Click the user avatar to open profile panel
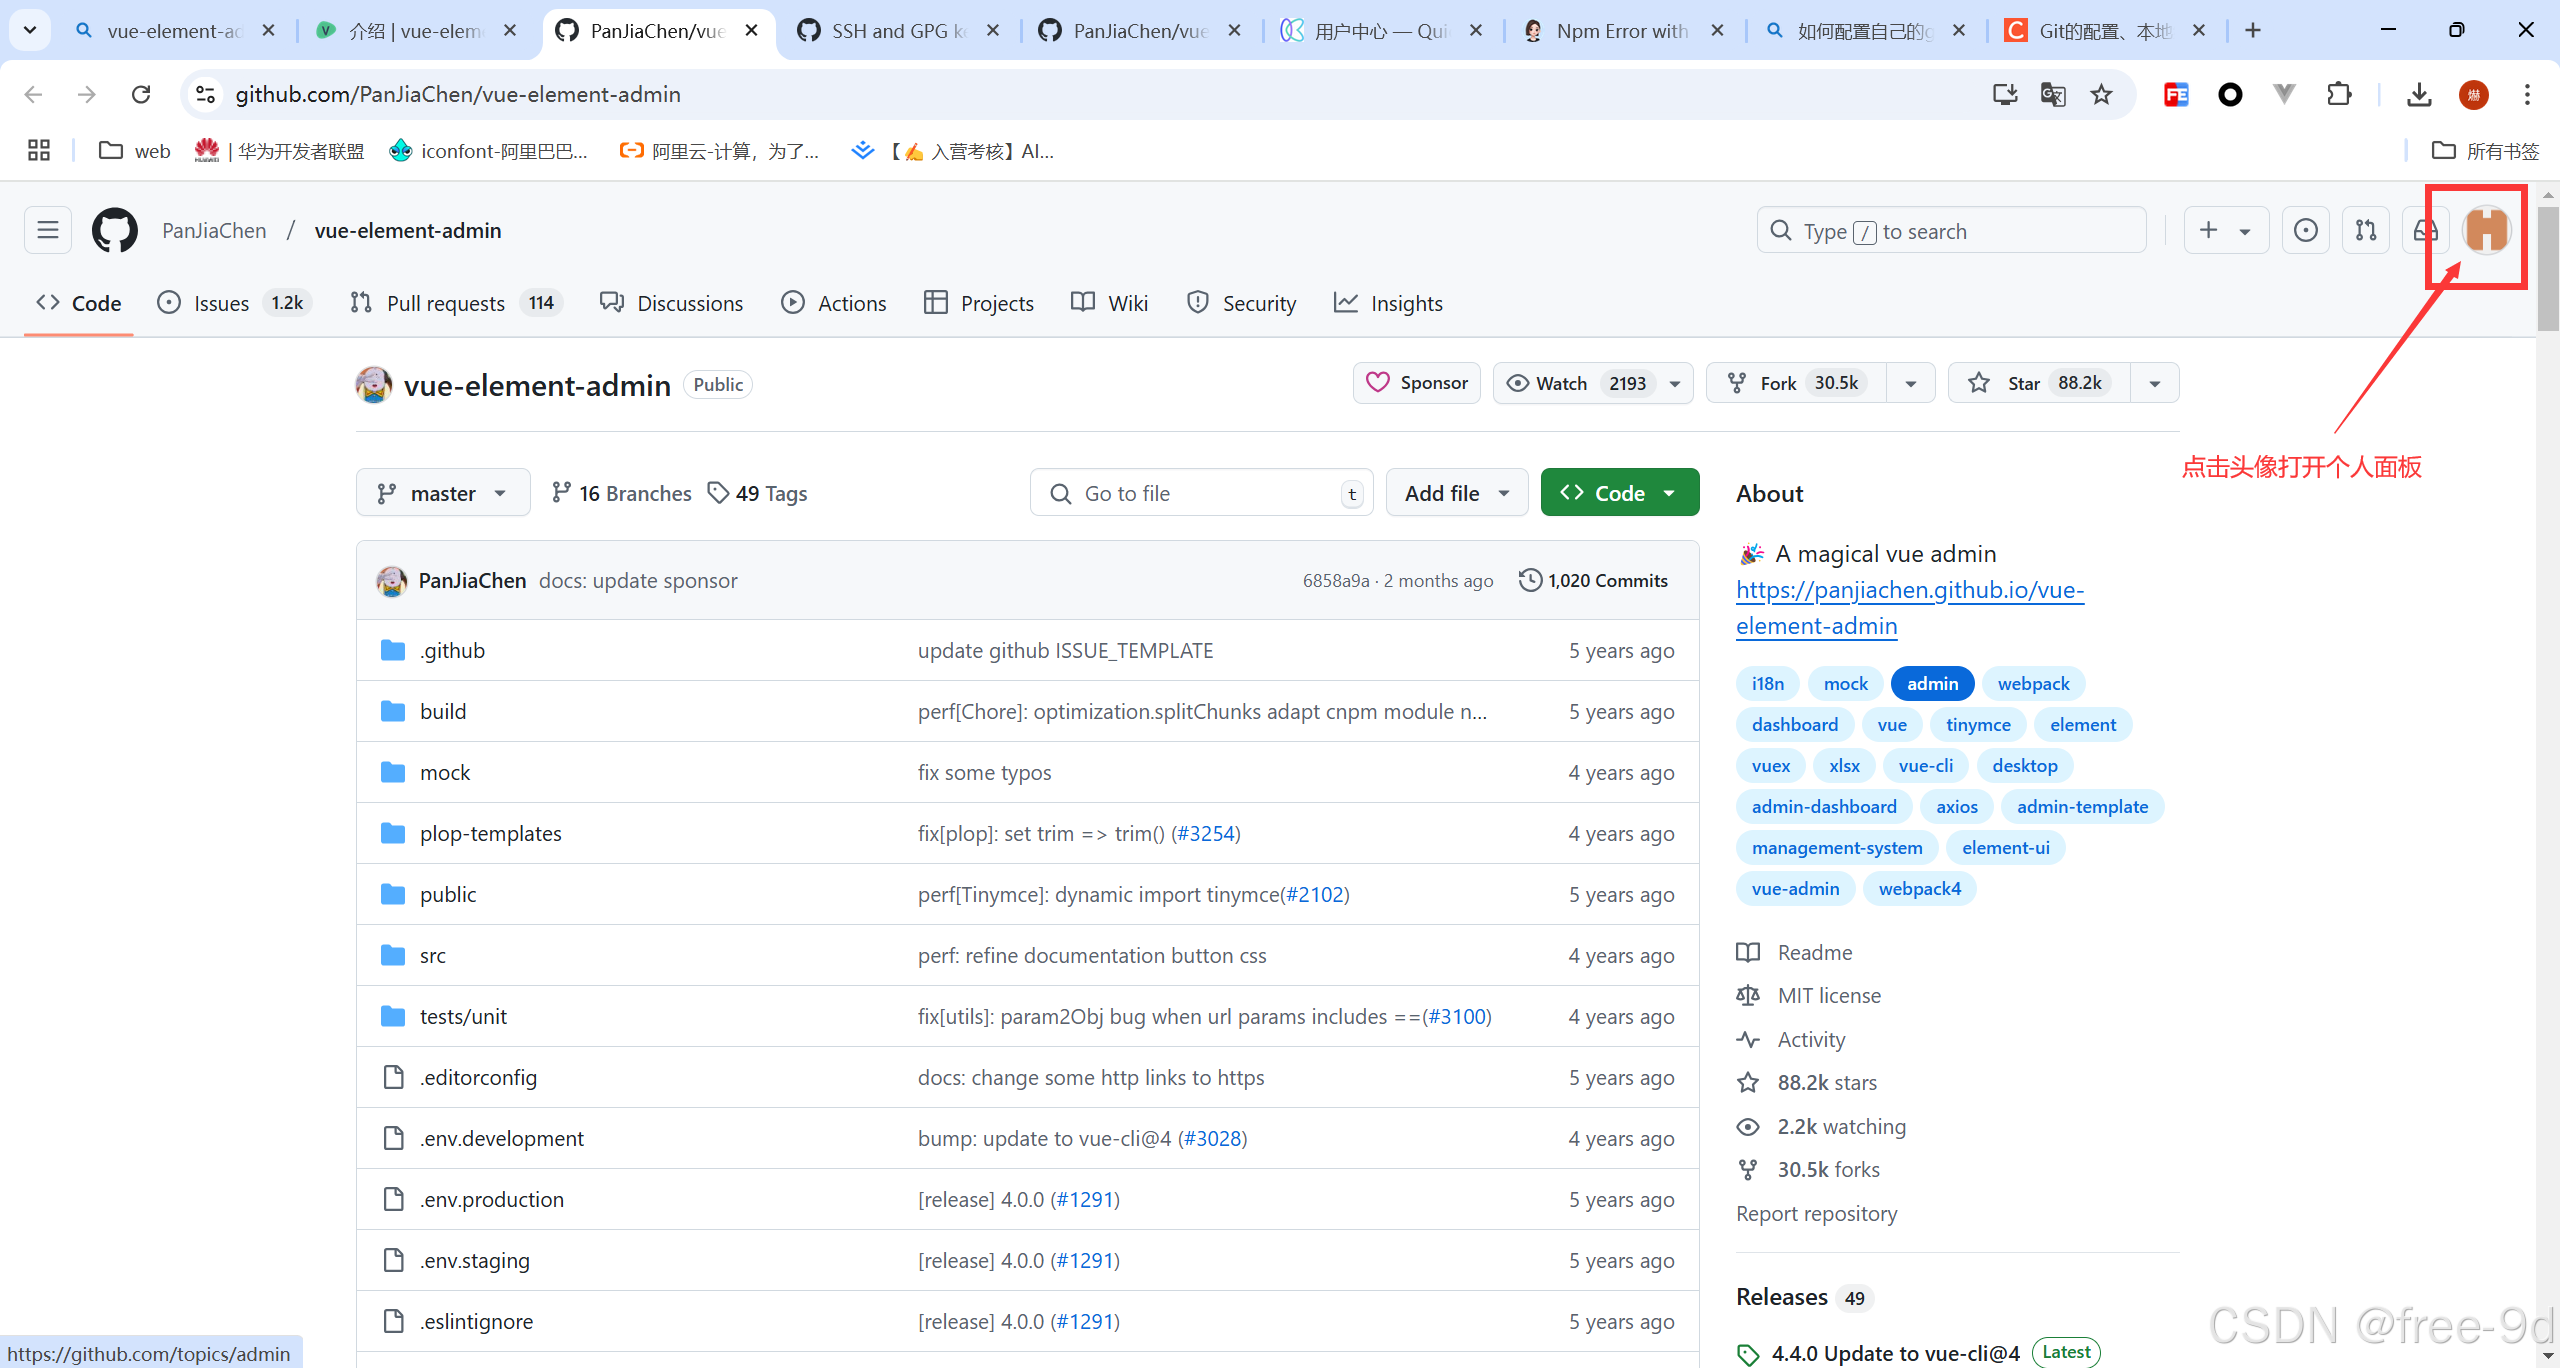Image resolution: width=2560 pixels, height=1368 pixels. point(2486,231)
